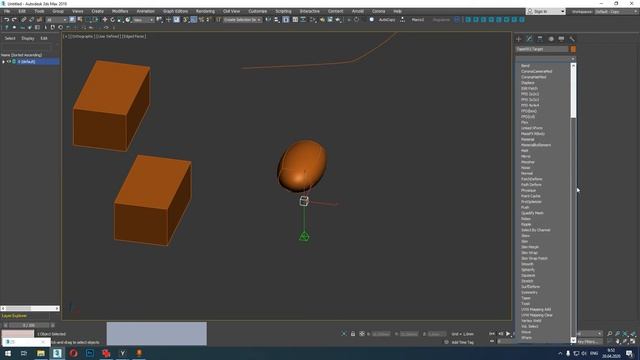Toggle the Angle Snap icon
The width and height of the screenshot is (640, 360).
coord(193,20)
